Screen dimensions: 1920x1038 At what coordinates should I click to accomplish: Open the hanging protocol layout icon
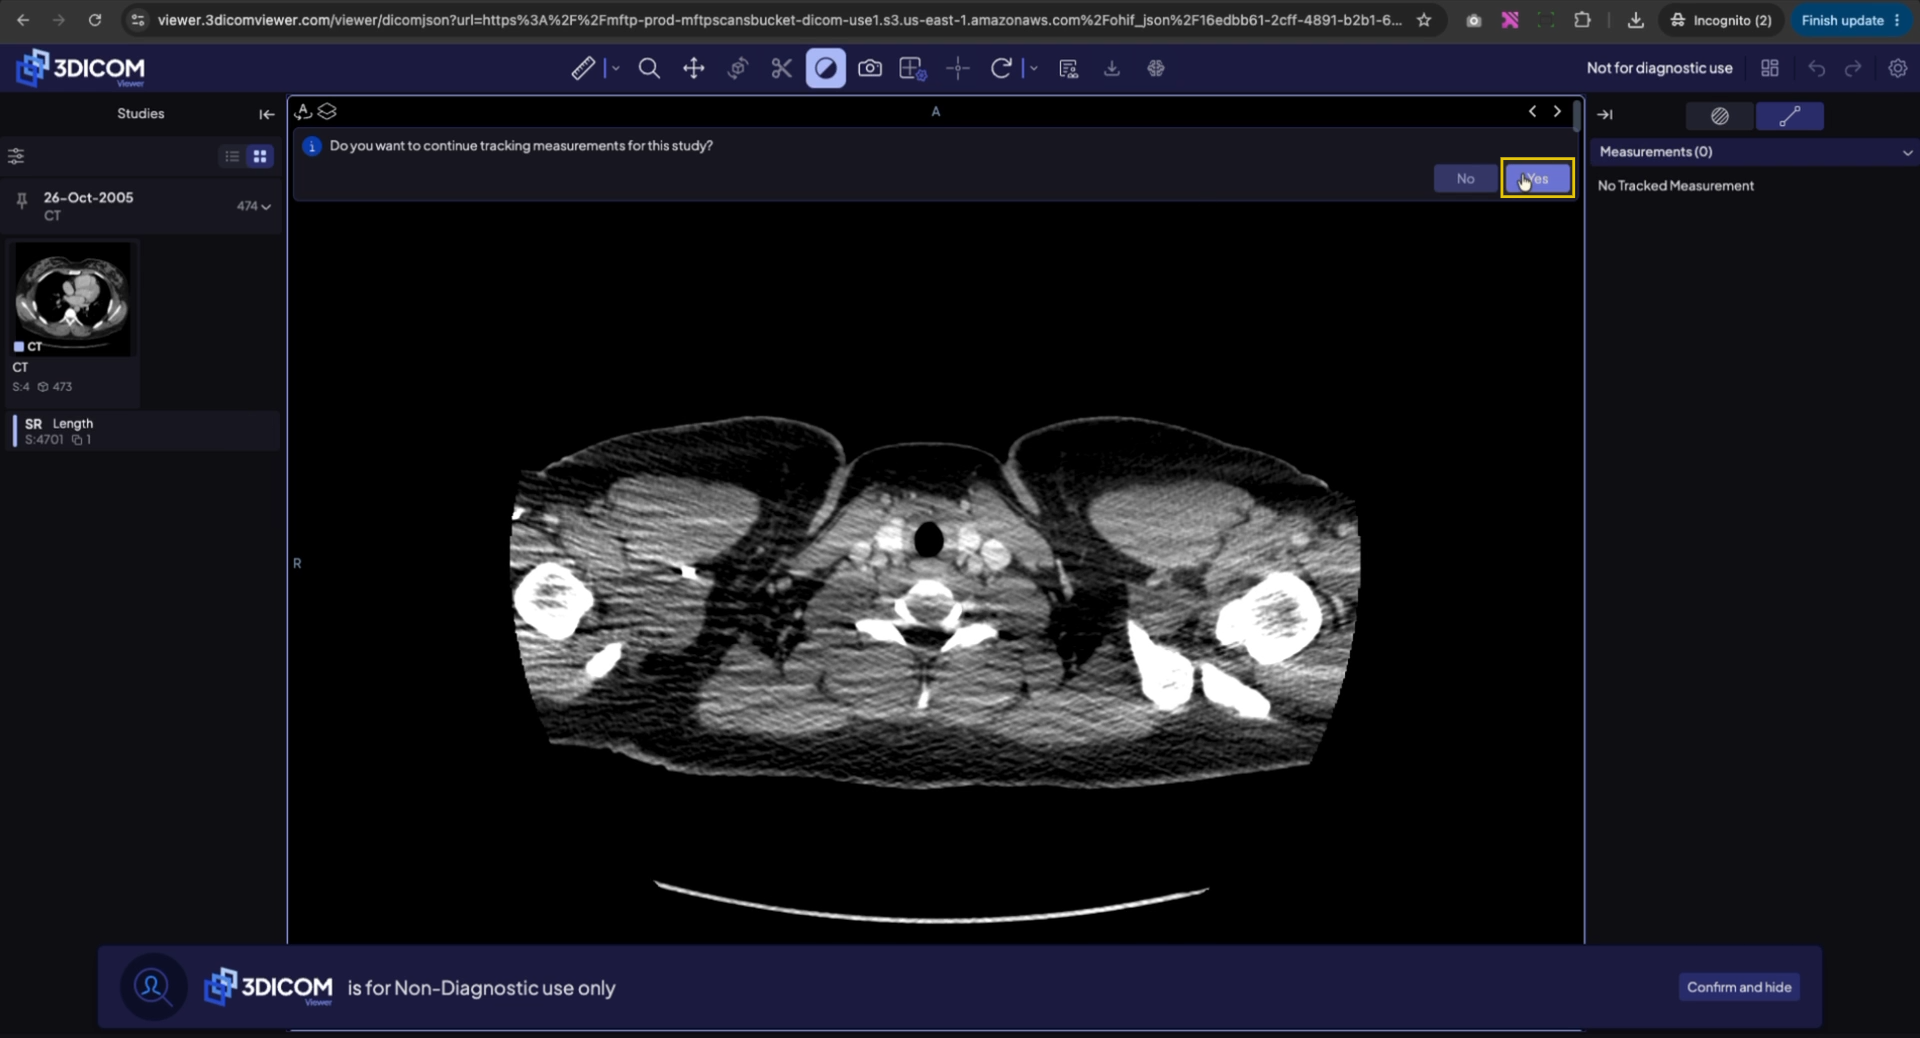(1770, 68)
